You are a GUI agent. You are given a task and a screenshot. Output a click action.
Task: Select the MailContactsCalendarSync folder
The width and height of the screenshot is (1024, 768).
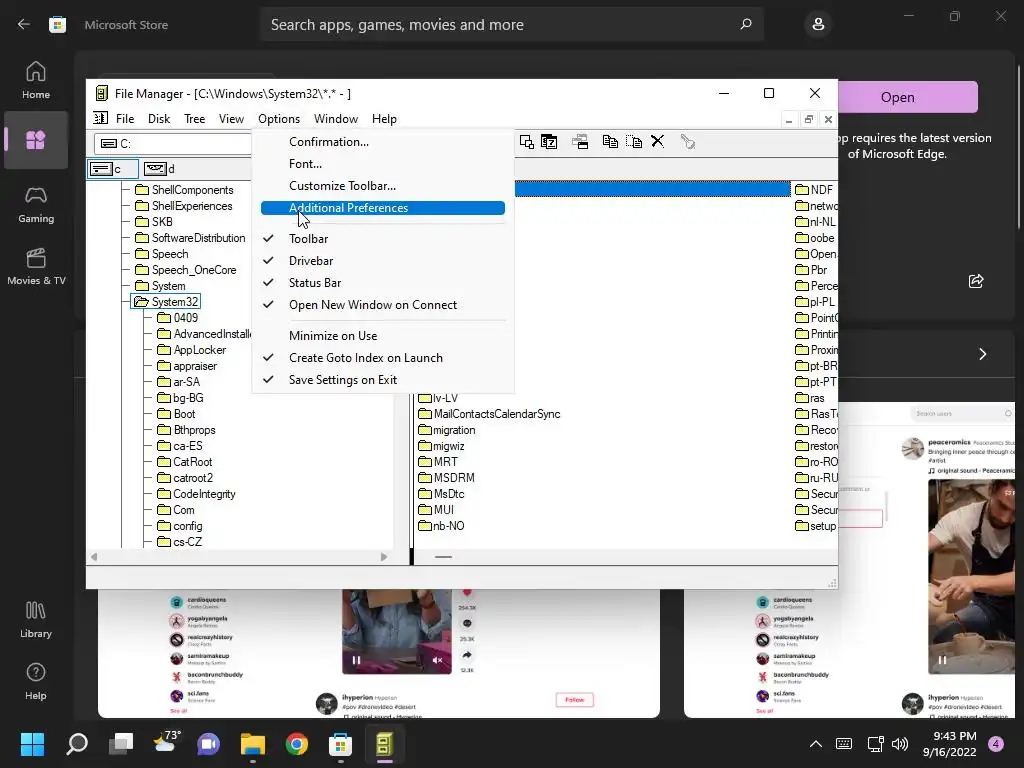pyautogui.click(x=489, y=414)
